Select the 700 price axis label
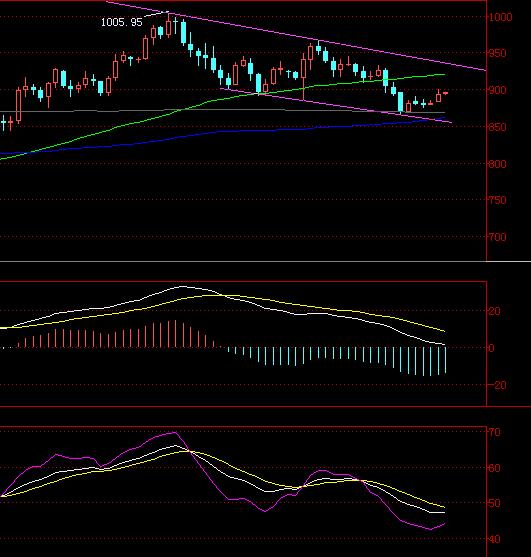The width and height of the screenshot is (531, 557). (x=498, y=237)
